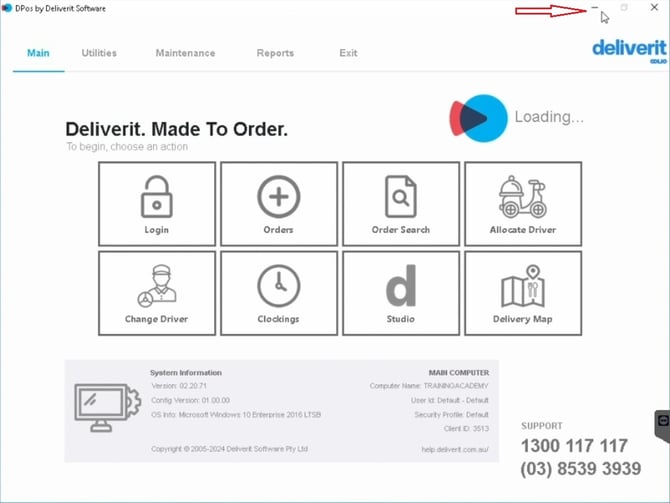The image size is (670, 503).
Task: Visit the help.deliverit.com.au link
Action: (455, 449)
